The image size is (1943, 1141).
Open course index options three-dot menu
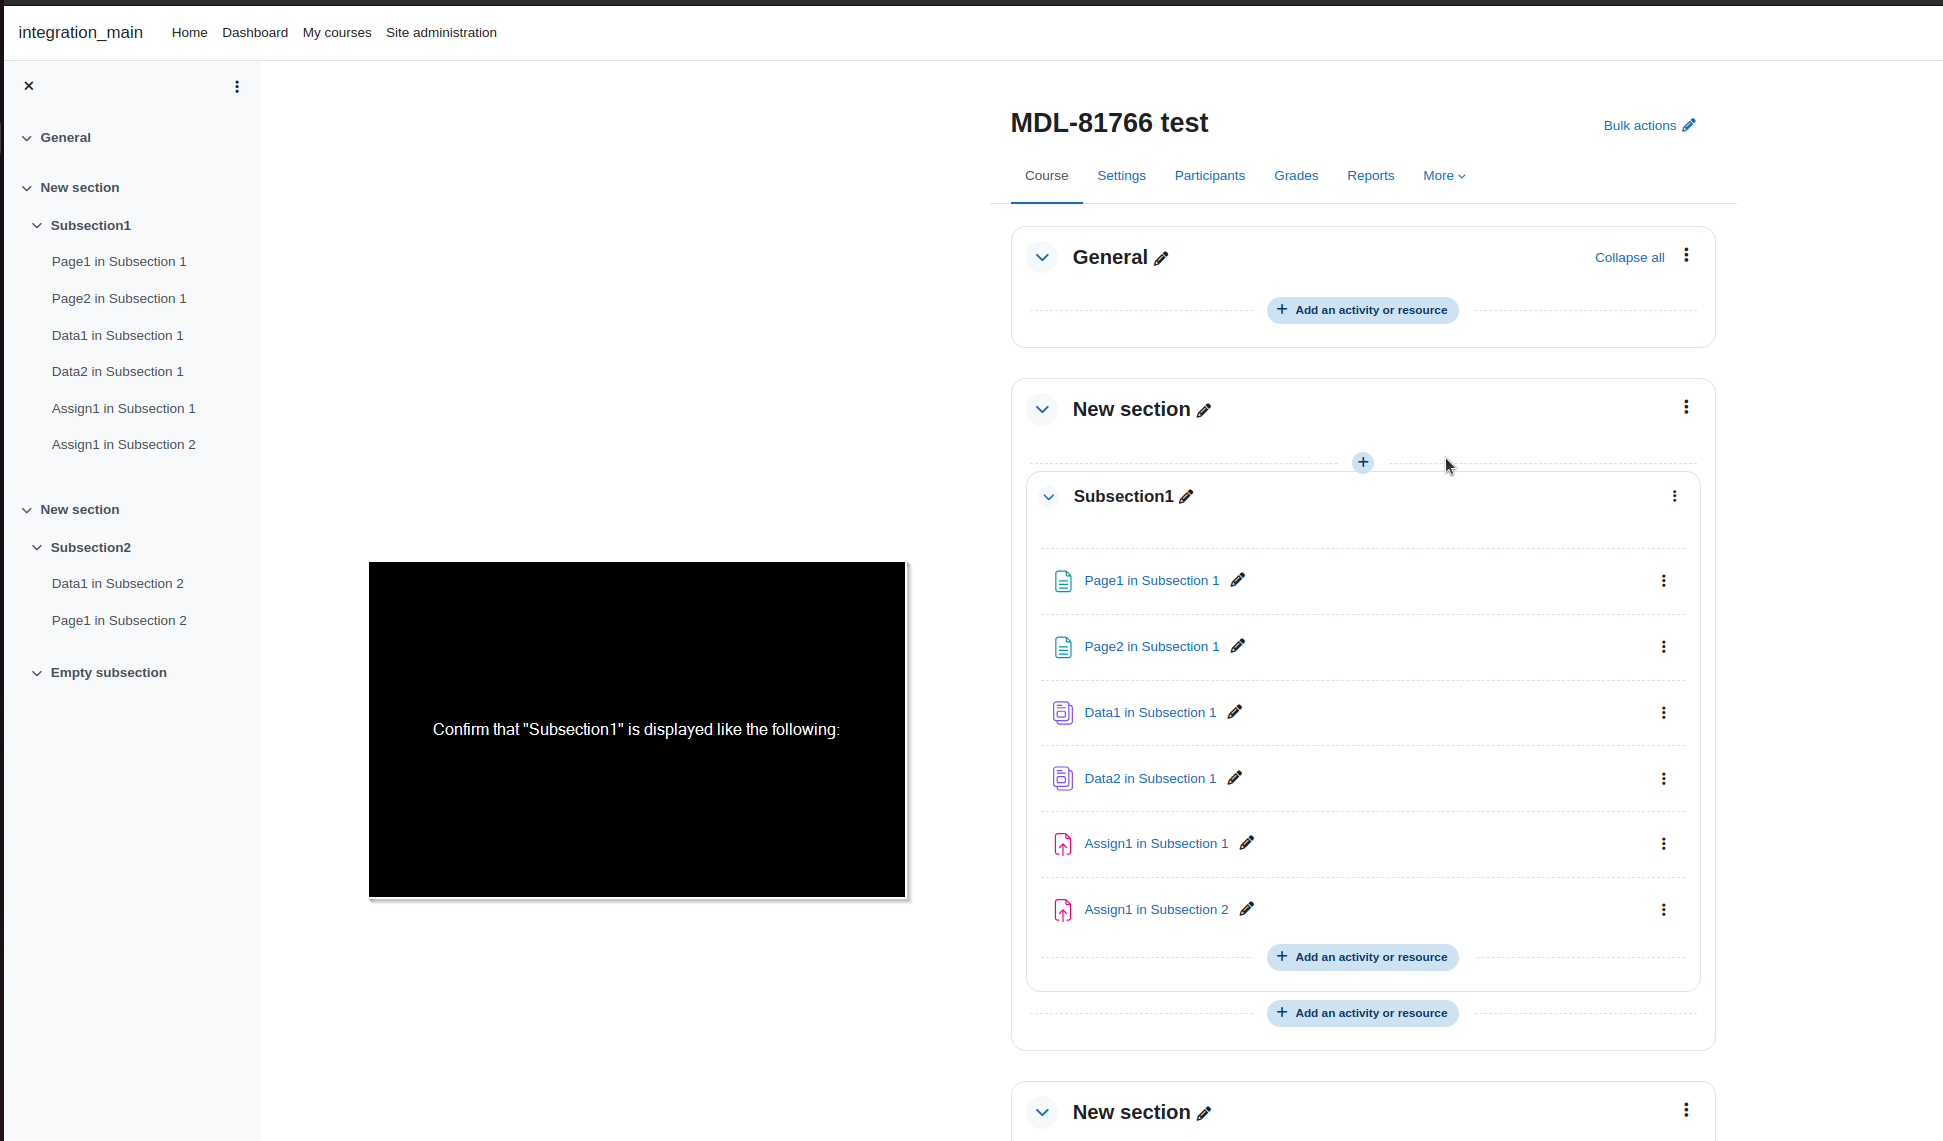(x=237, y=87)
